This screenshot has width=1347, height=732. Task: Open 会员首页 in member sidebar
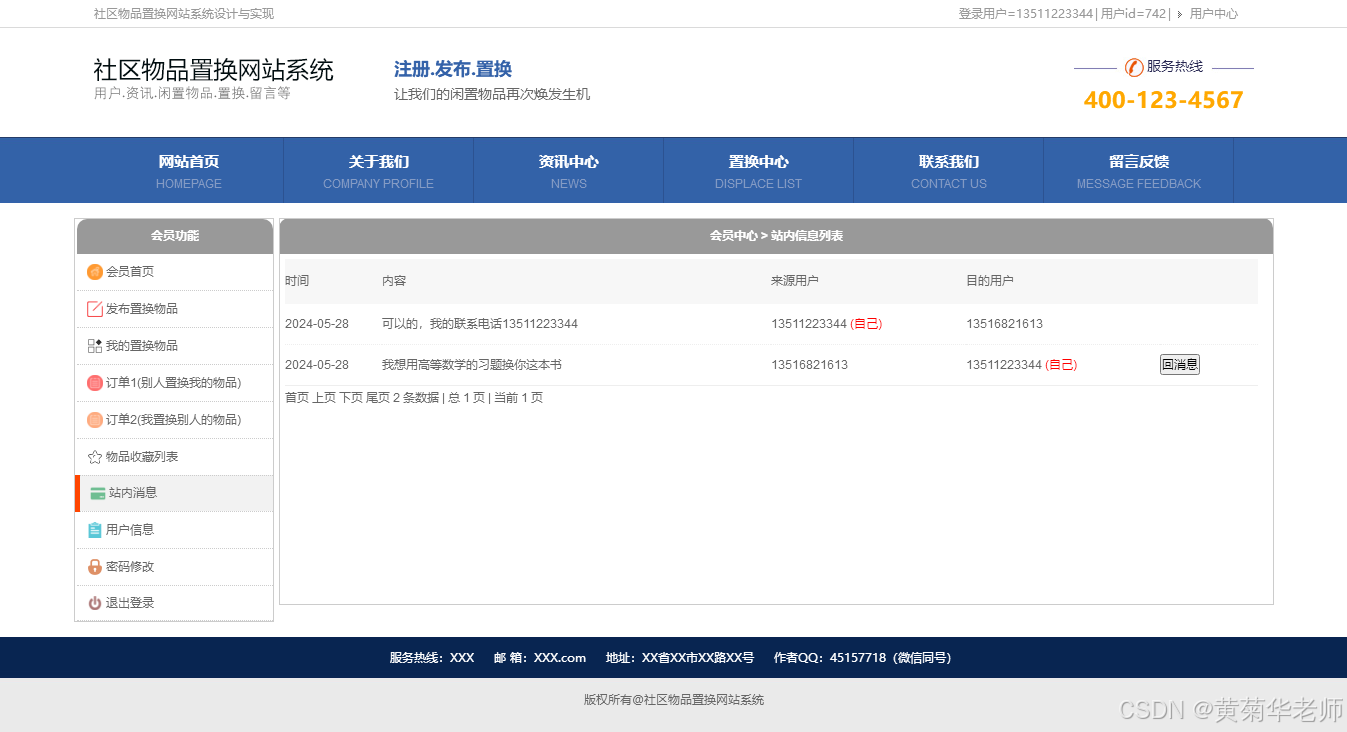[x=130, y=272]
